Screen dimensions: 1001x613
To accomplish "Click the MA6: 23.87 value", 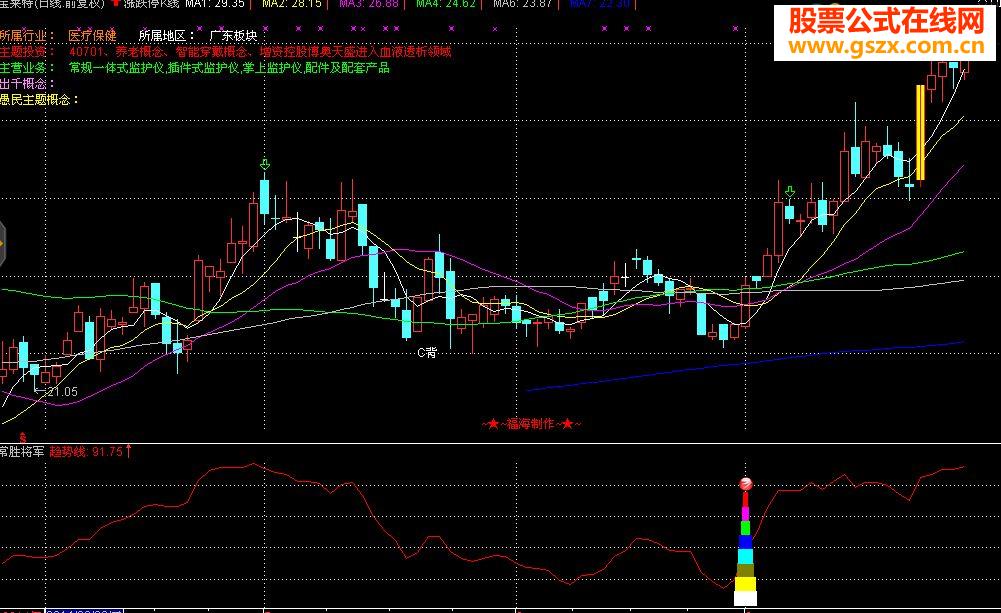I will tap(523, 4).
